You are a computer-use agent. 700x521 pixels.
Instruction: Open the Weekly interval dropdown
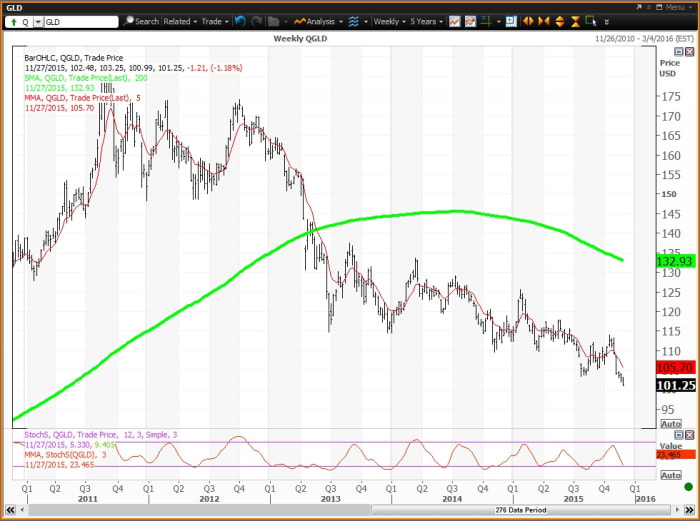click(391, 21)
